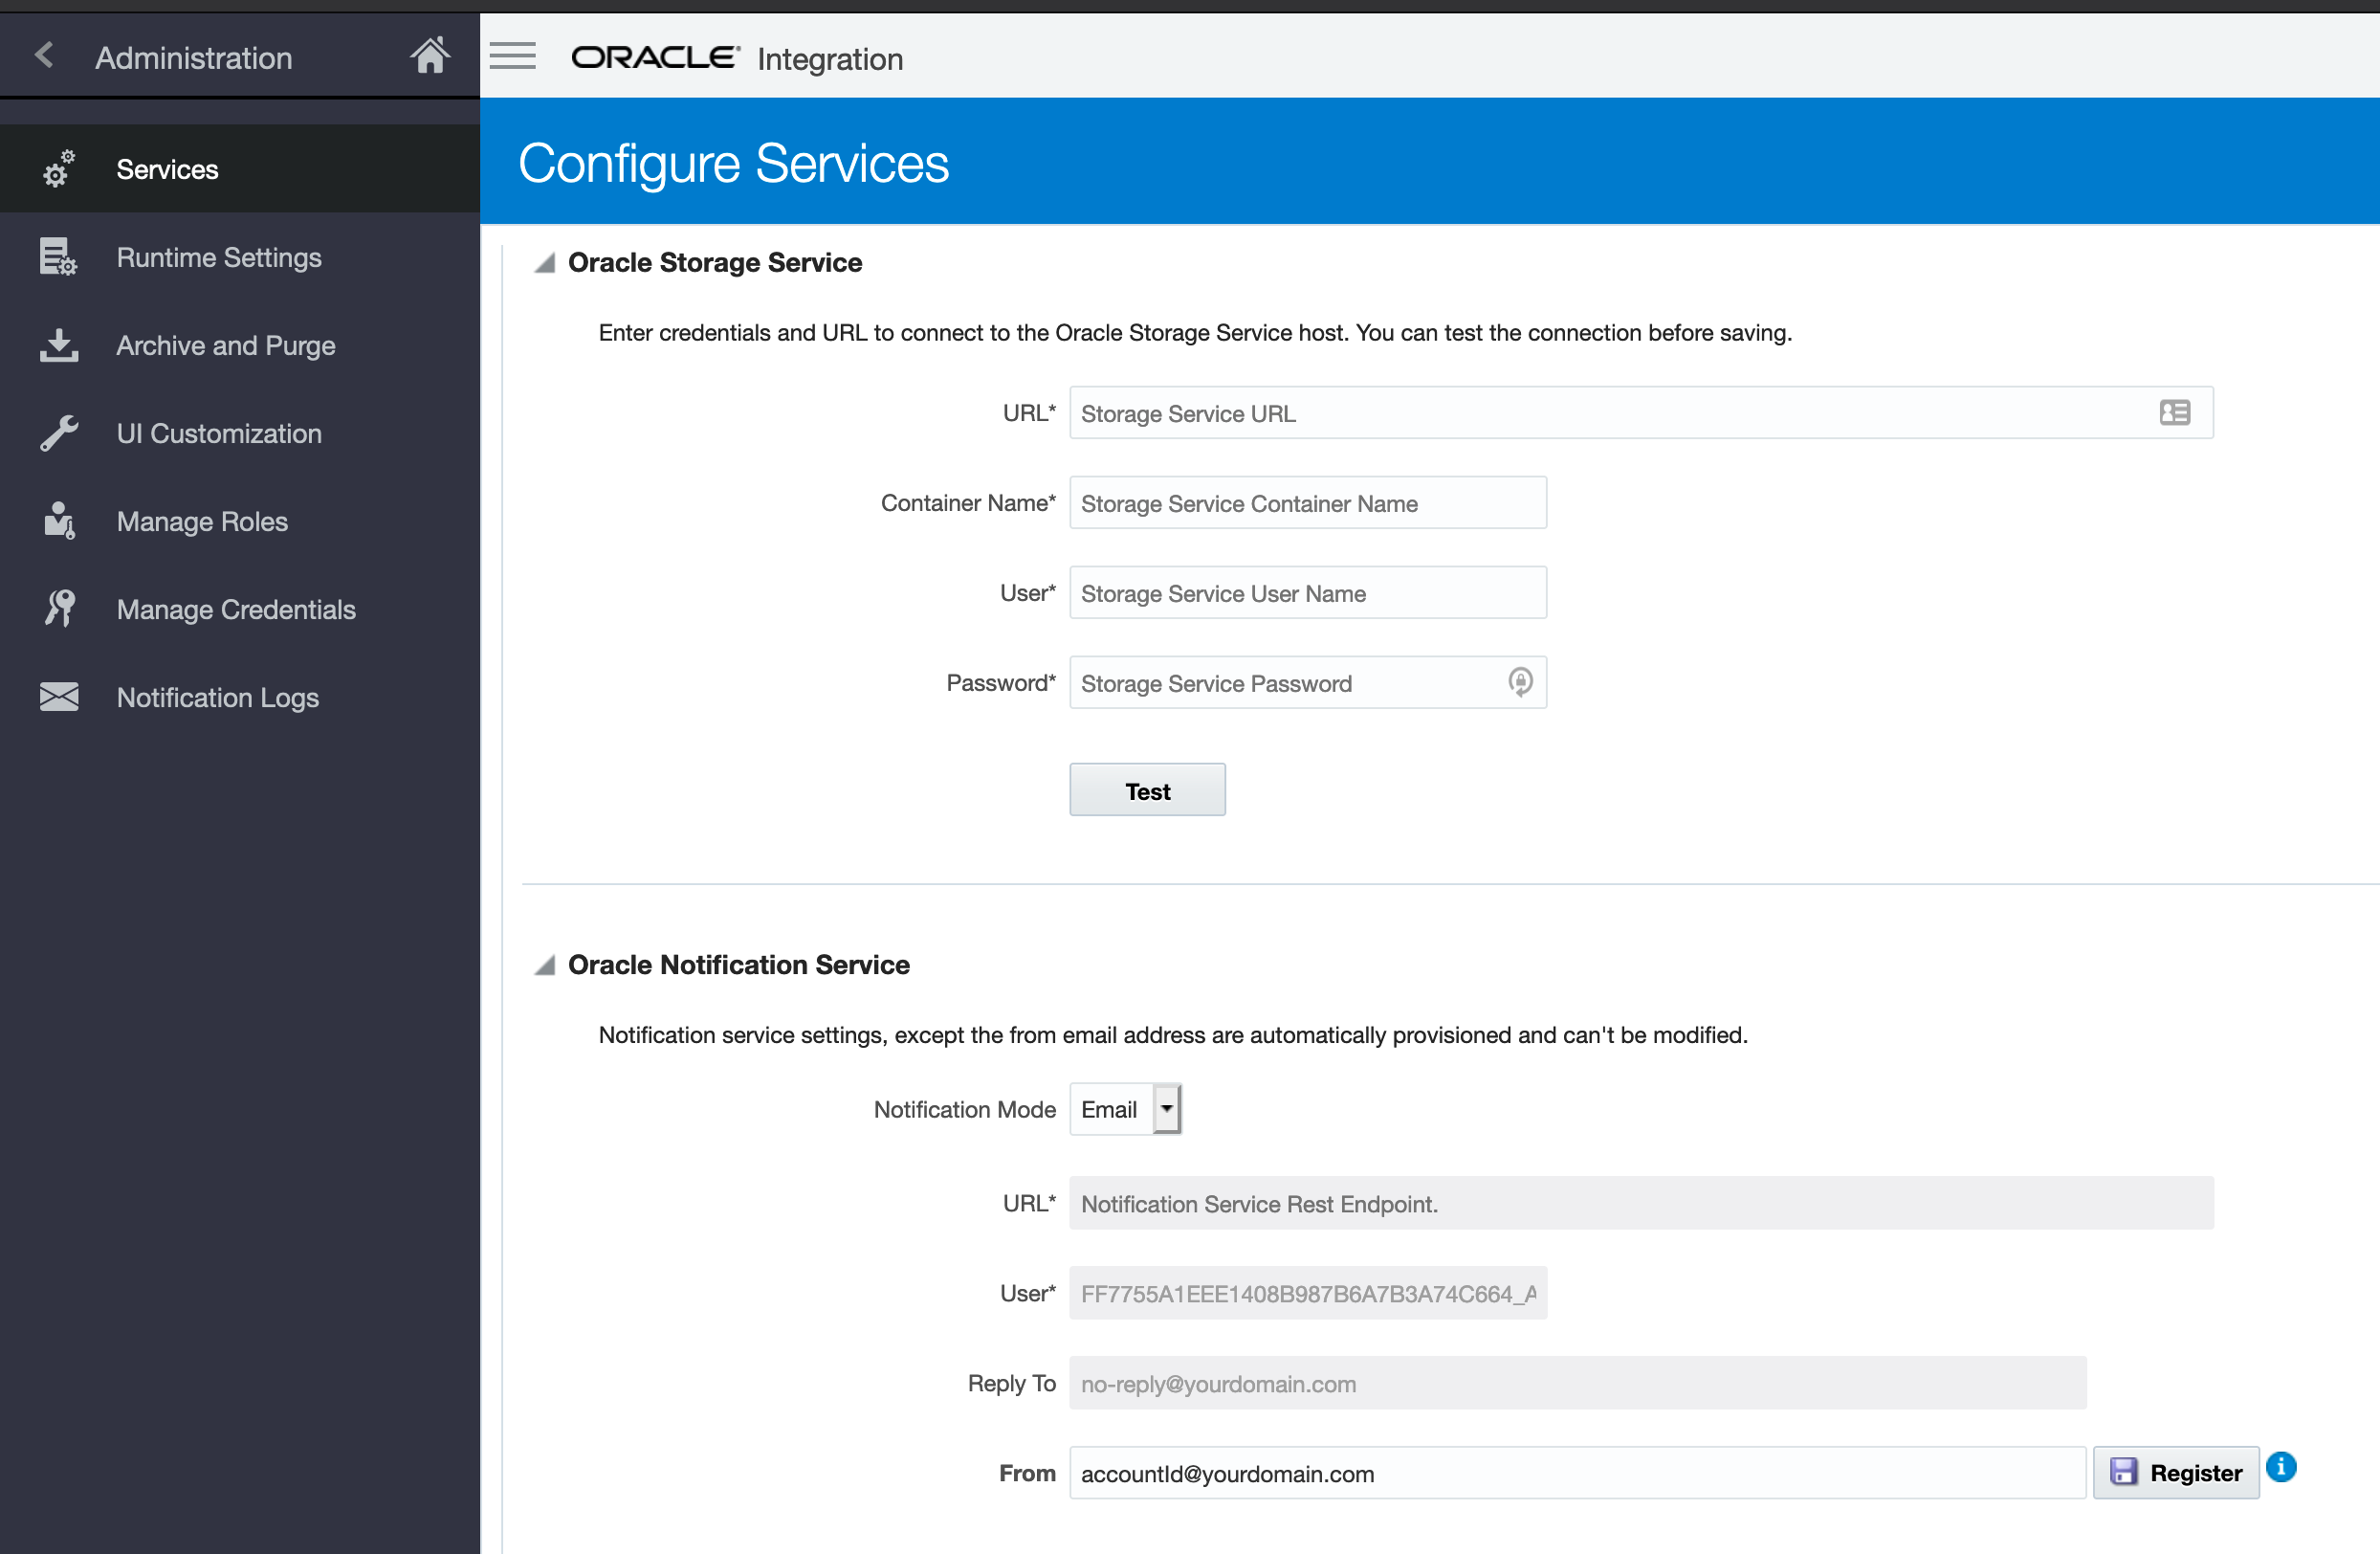Go to Manage Roles page
The image size is (2380, 1554).
tap(202, 522)
